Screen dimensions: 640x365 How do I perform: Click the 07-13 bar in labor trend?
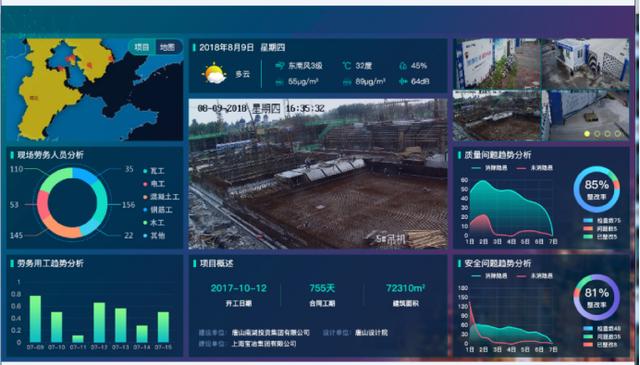[121, 325]
